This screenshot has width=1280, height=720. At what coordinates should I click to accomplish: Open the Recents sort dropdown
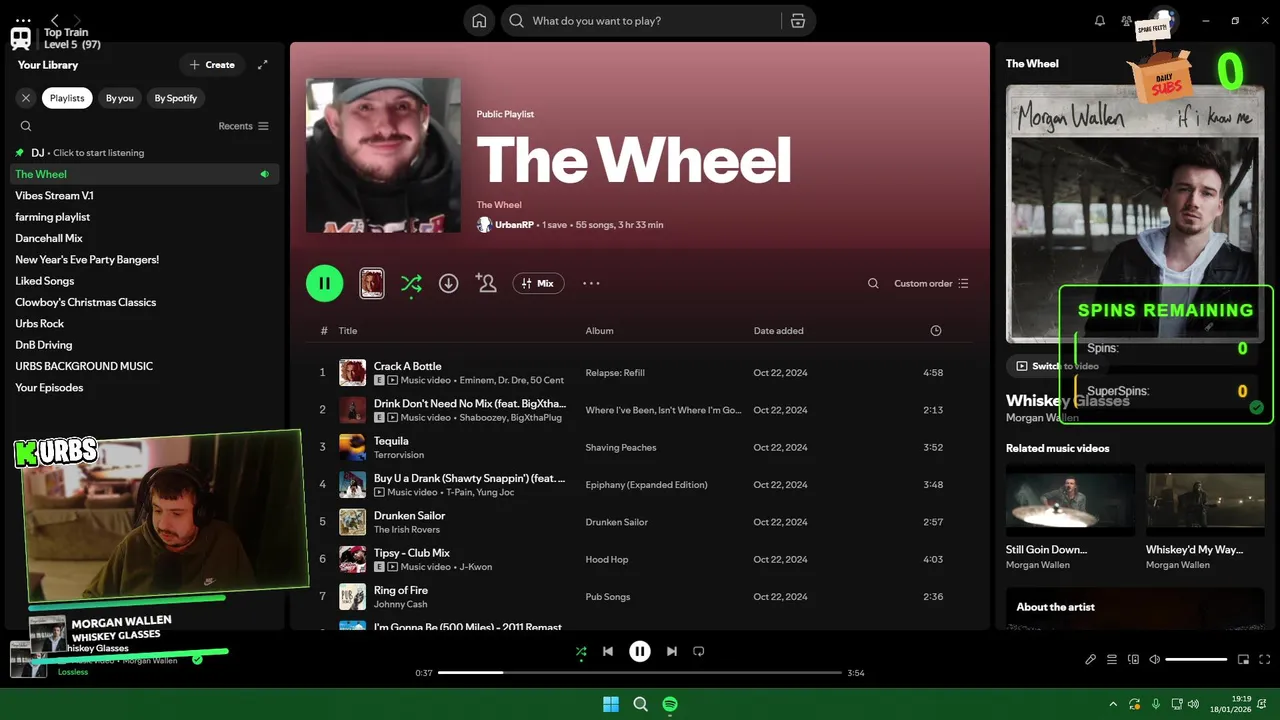[x=243, y=126]
